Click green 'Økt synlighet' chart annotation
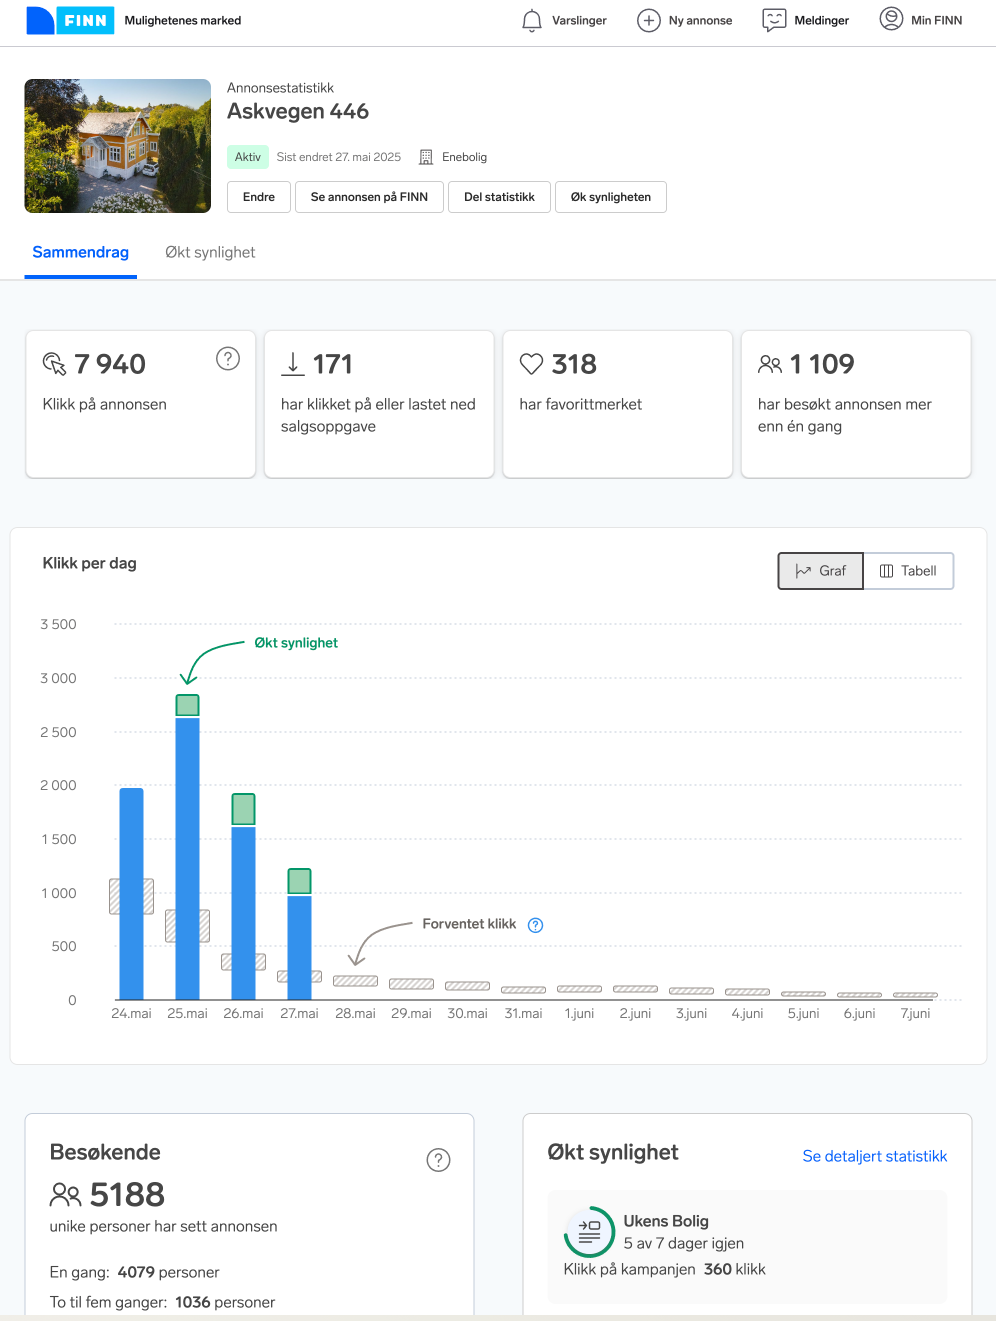 [296, 643]
